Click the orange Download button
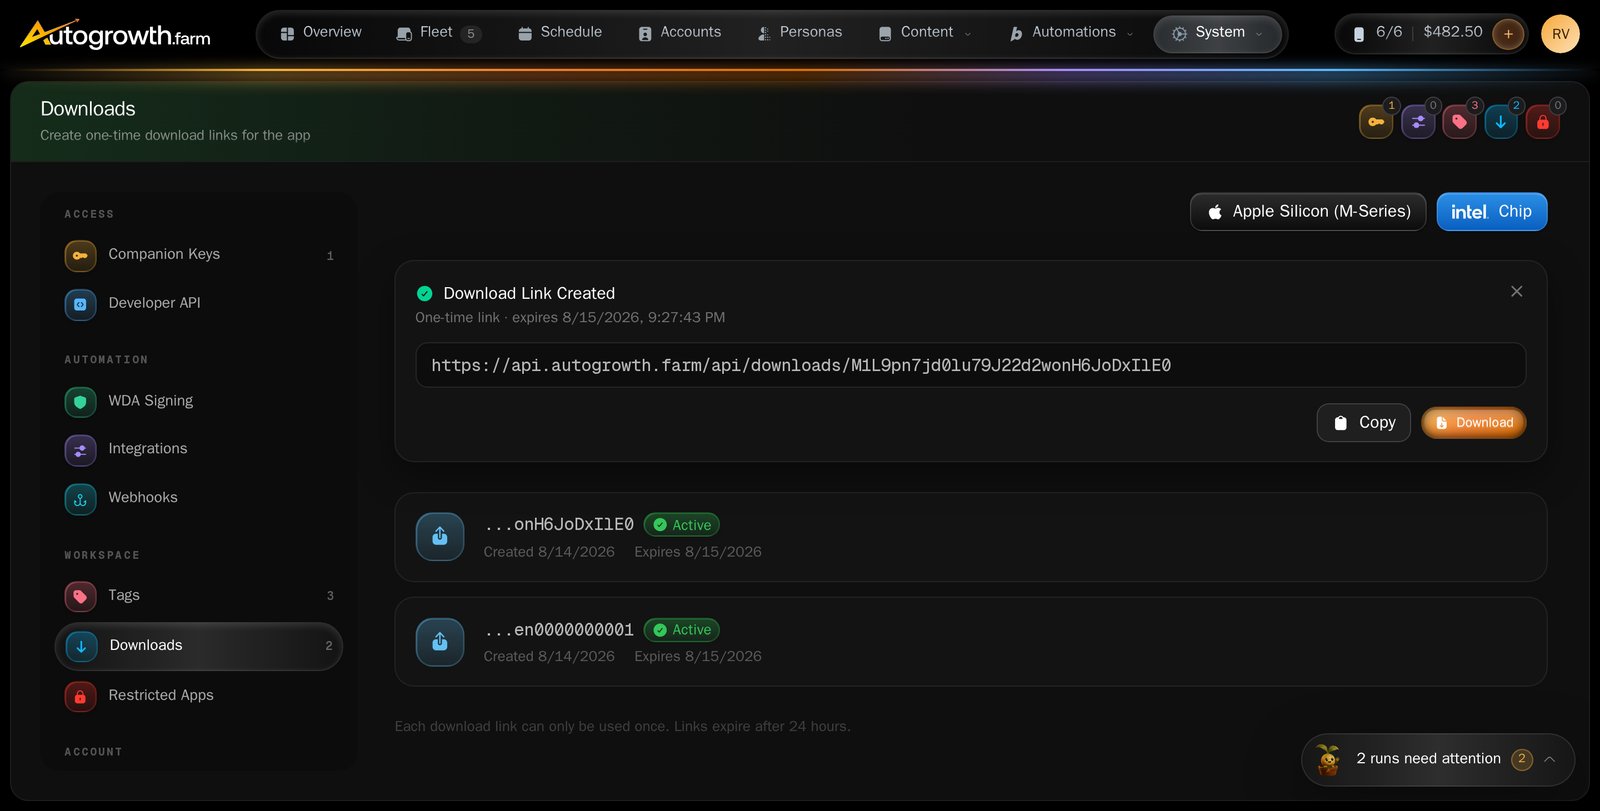Viewport: 1600px width, 811px height. (x=1474, y=423)
